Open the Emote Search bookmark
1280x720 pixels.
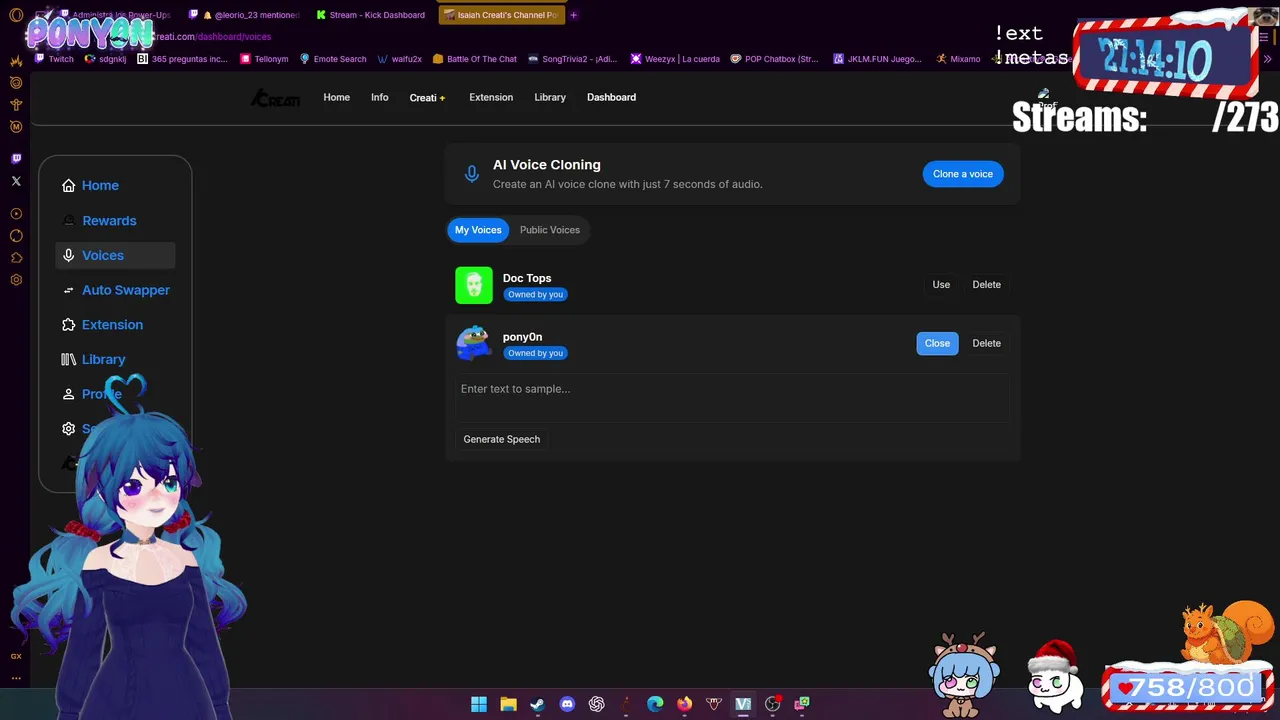coord(333,59)
